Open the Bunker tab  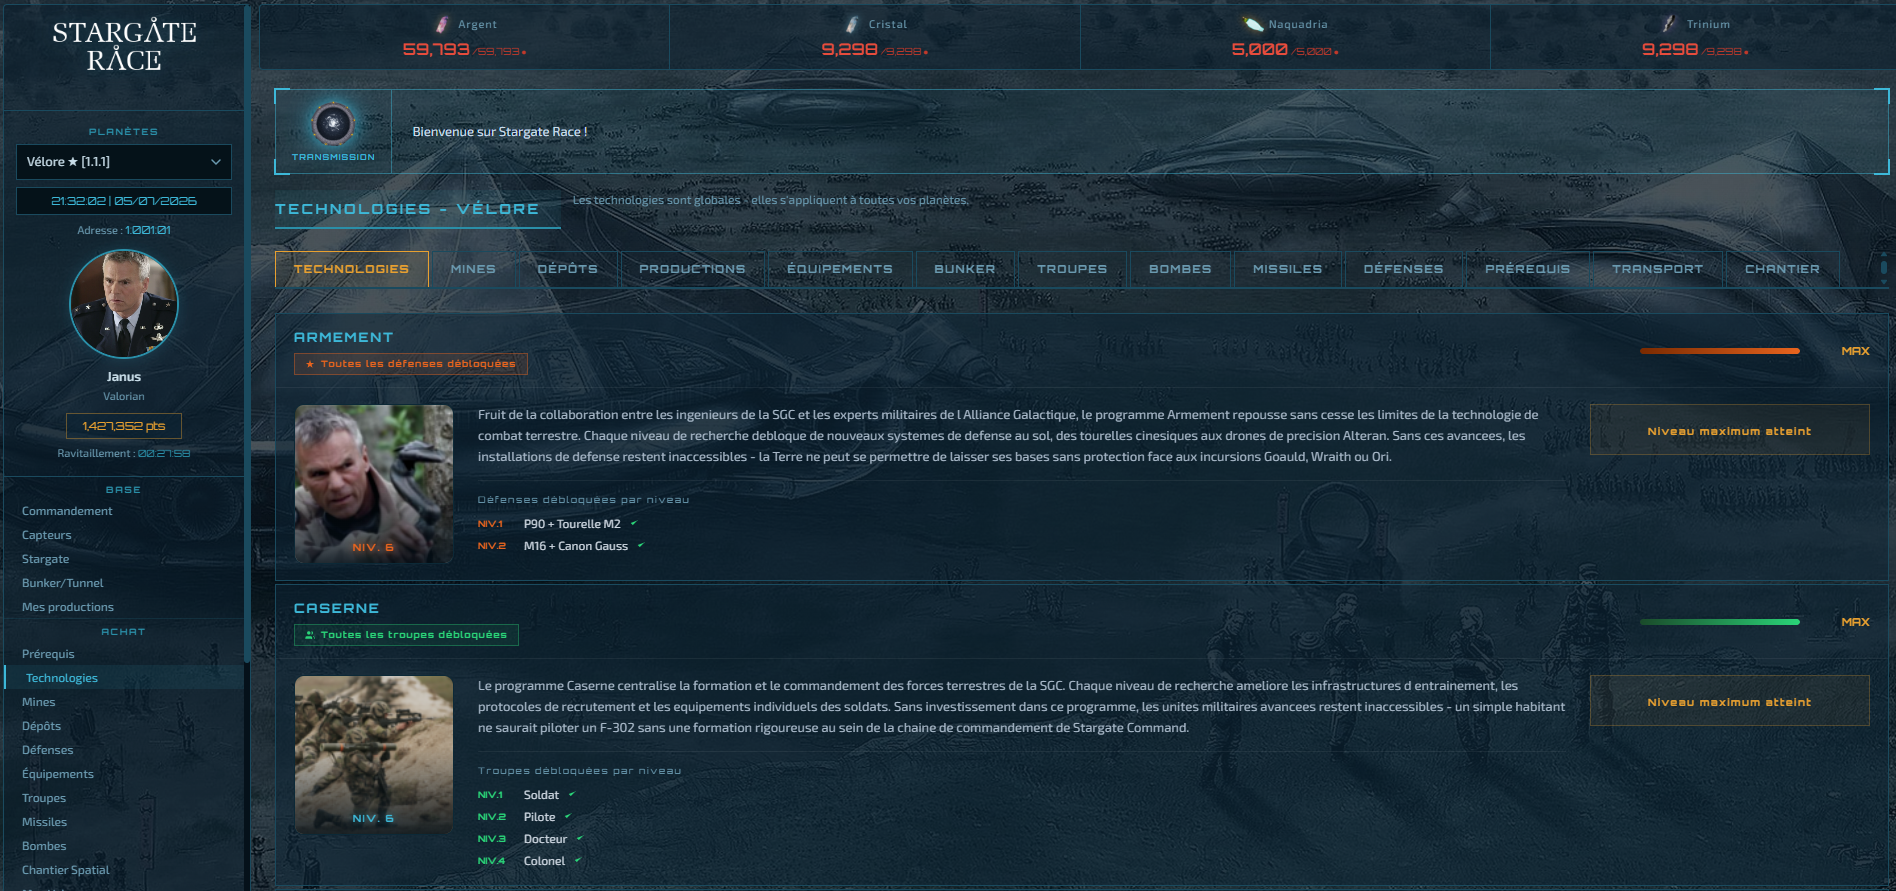(965, 269)
